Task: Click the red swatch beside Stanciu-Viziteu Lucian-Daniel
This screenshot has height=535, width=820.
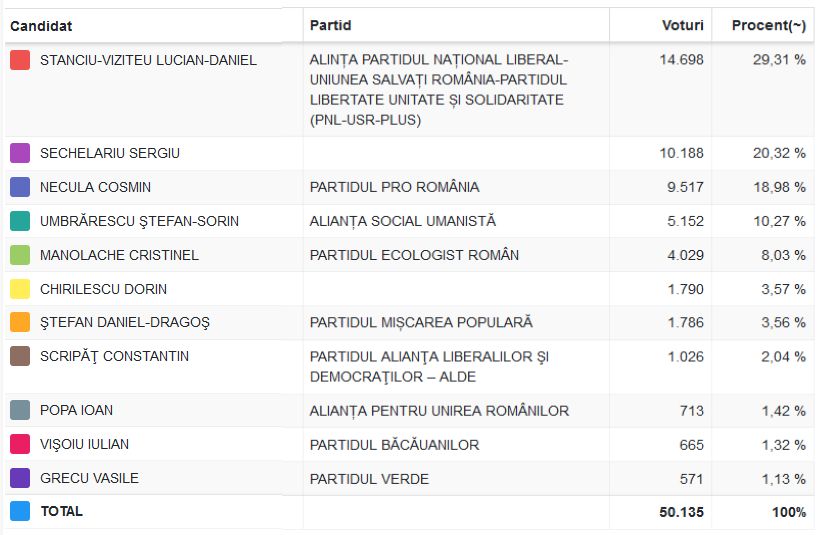Action: click(x=20, y=60)
